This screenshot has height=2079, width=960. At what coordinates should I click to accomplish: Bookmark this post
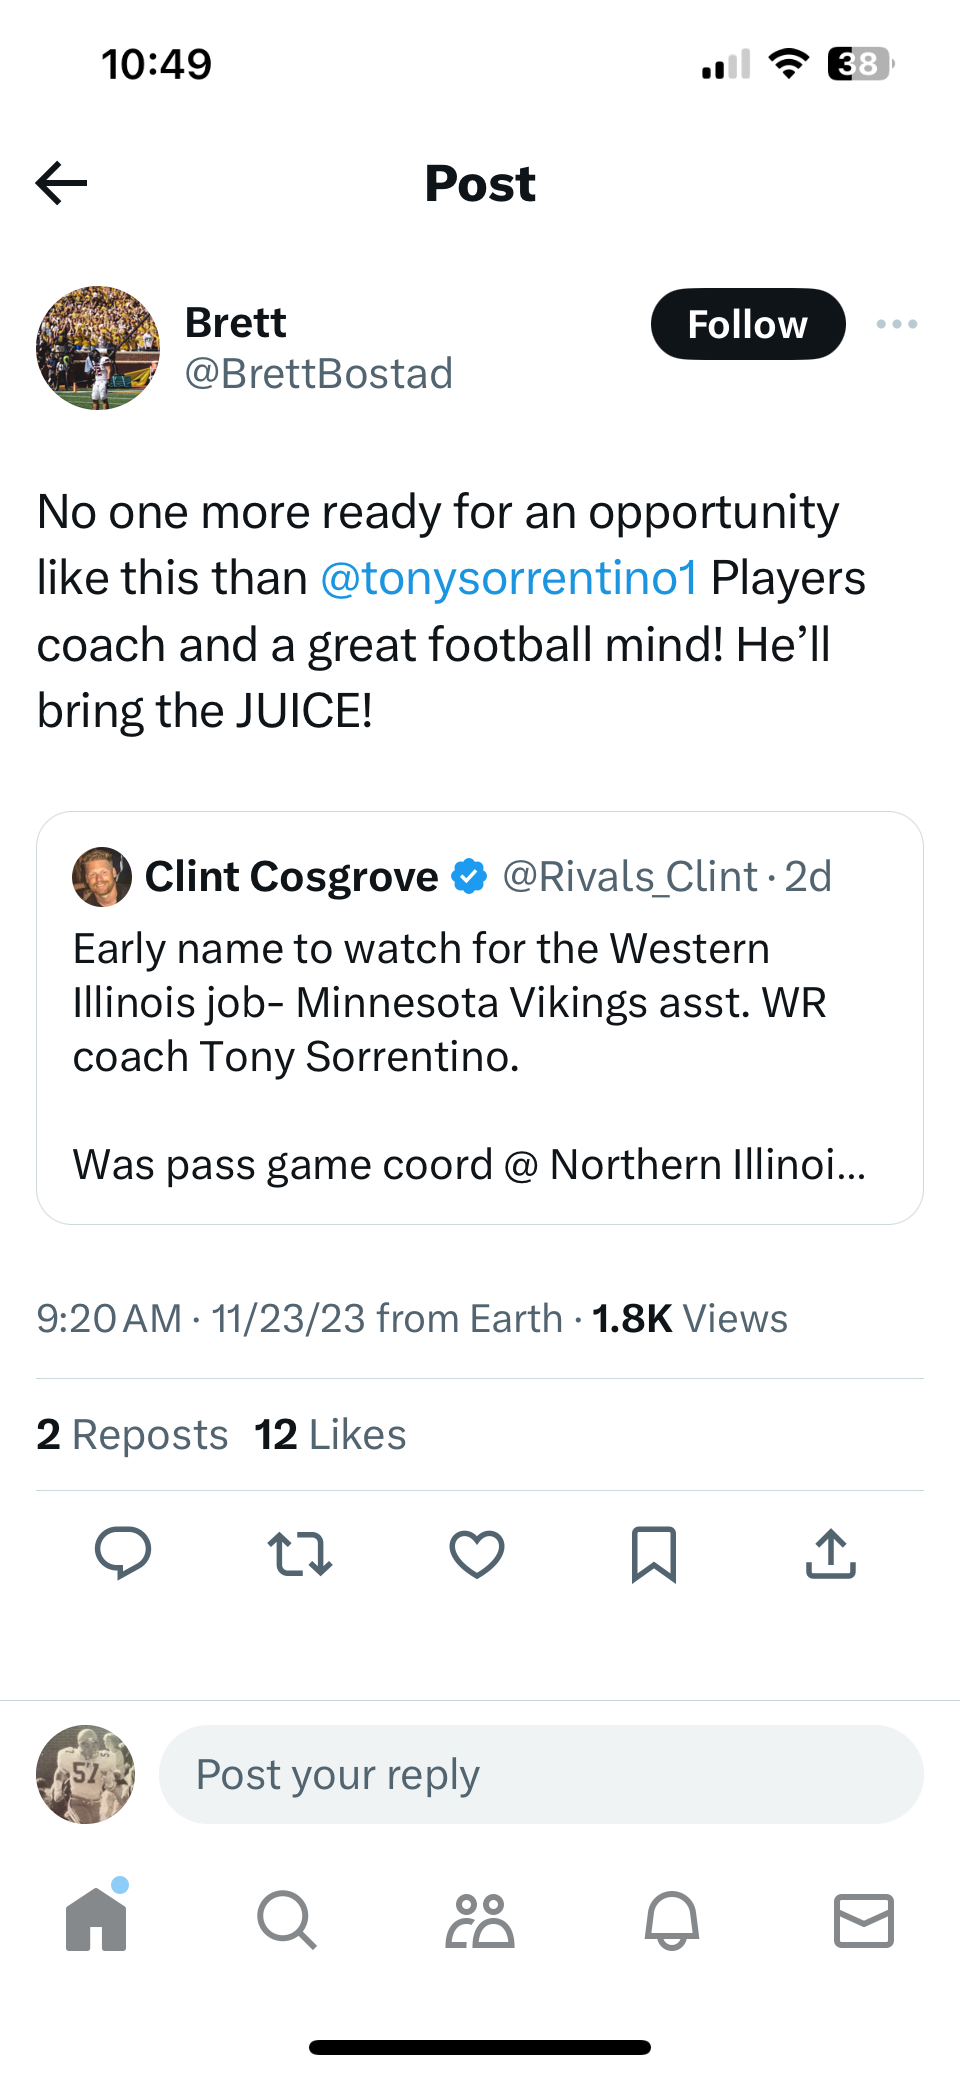(654, 1553)
